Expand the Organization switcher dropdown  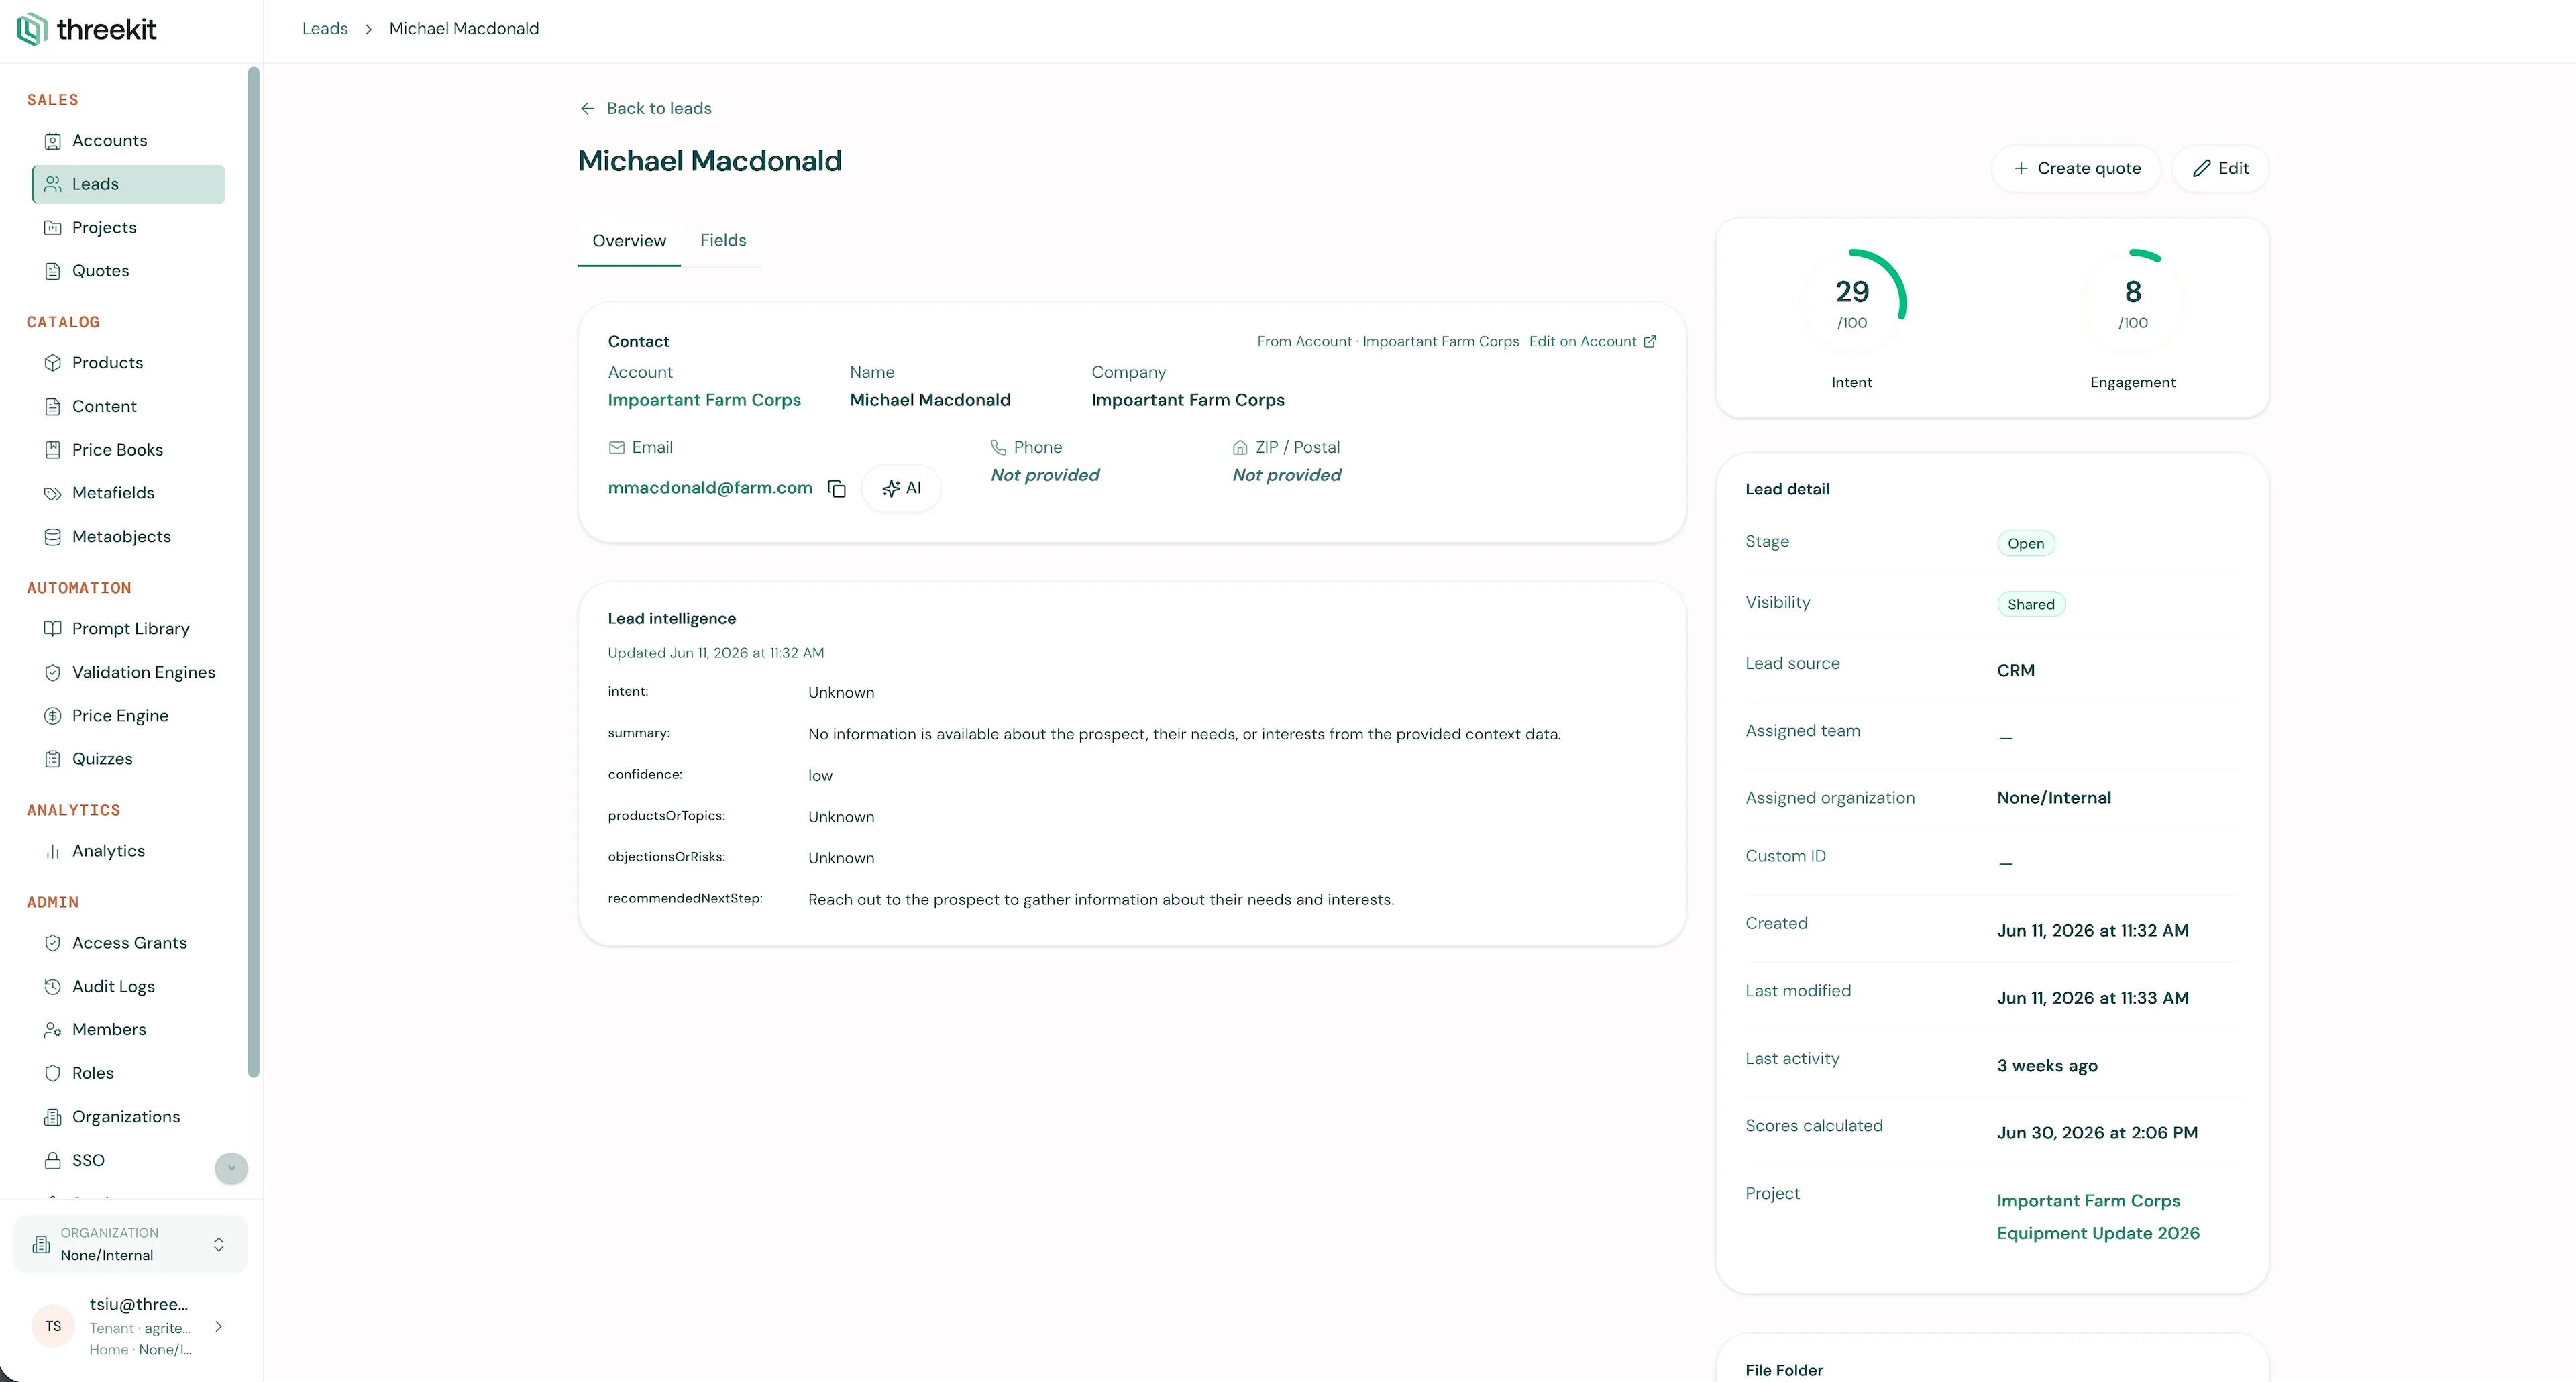pyautogui.click(x=130, y=1244)
